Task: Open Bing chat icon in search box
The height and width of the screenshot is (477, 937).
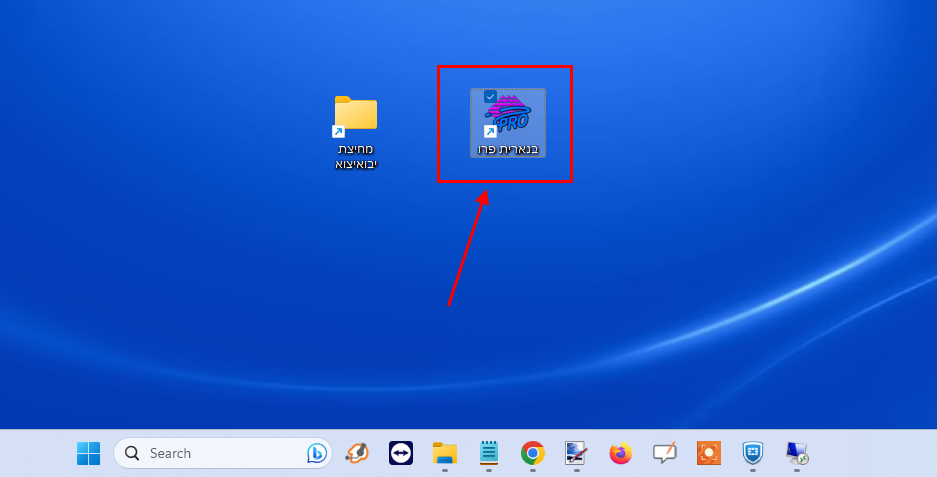Action: (x=316, y=453)
